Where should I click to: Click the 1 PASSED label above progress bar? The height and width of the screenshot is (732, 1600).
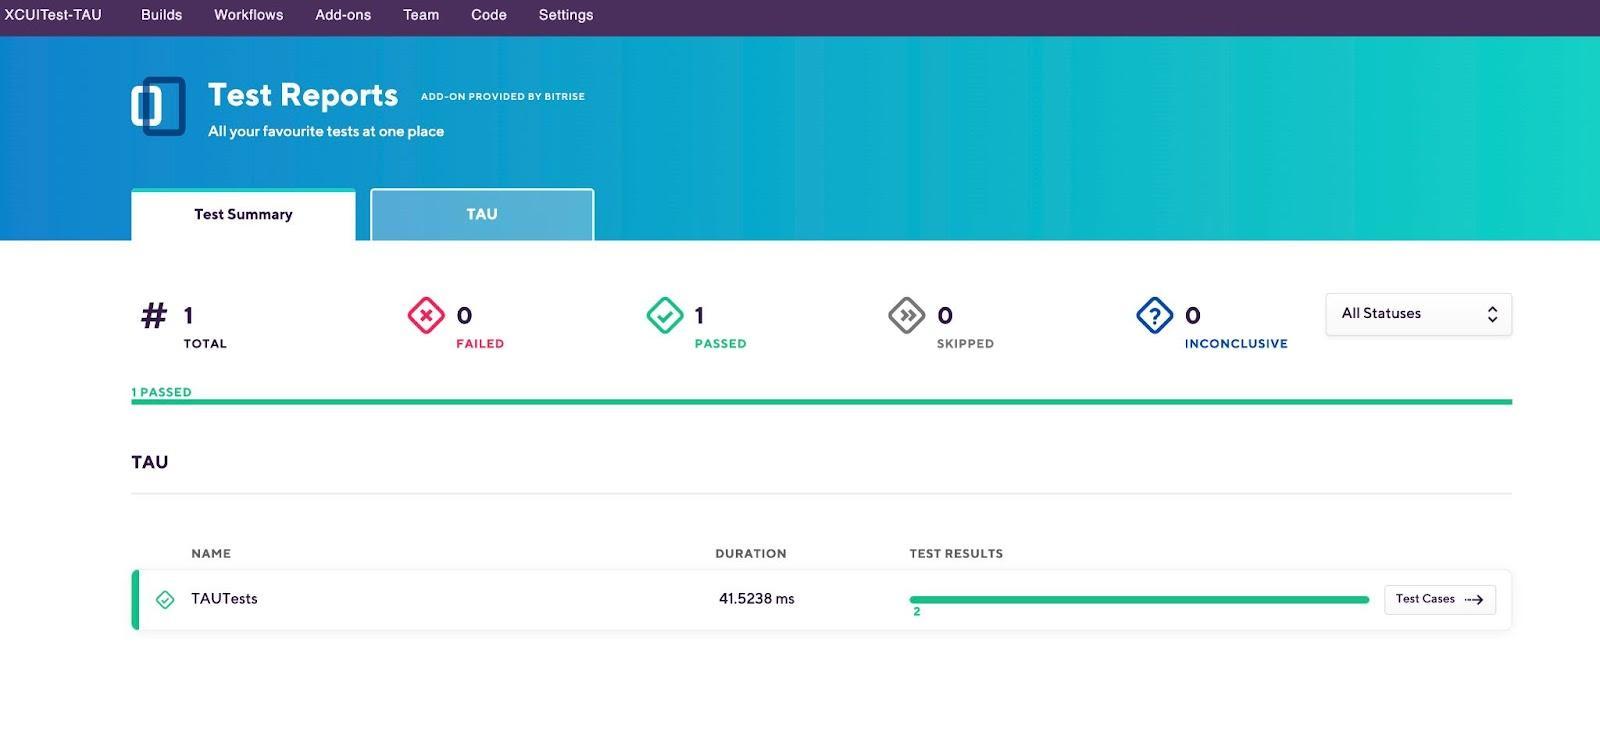(x=161, y=392)
